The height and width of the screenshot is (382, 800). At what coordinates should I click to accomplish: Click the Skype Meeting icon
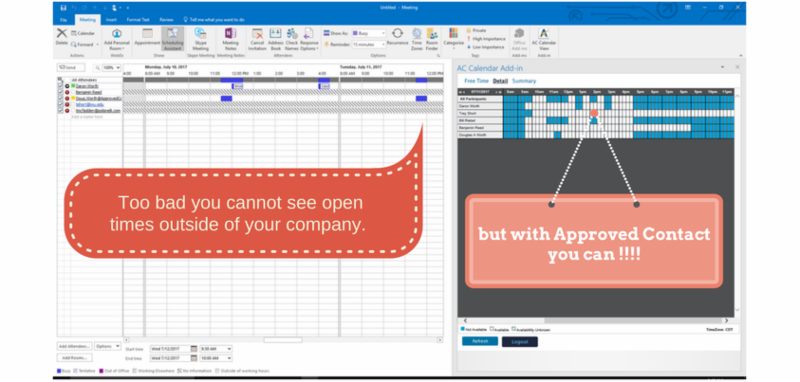[201, 39]
